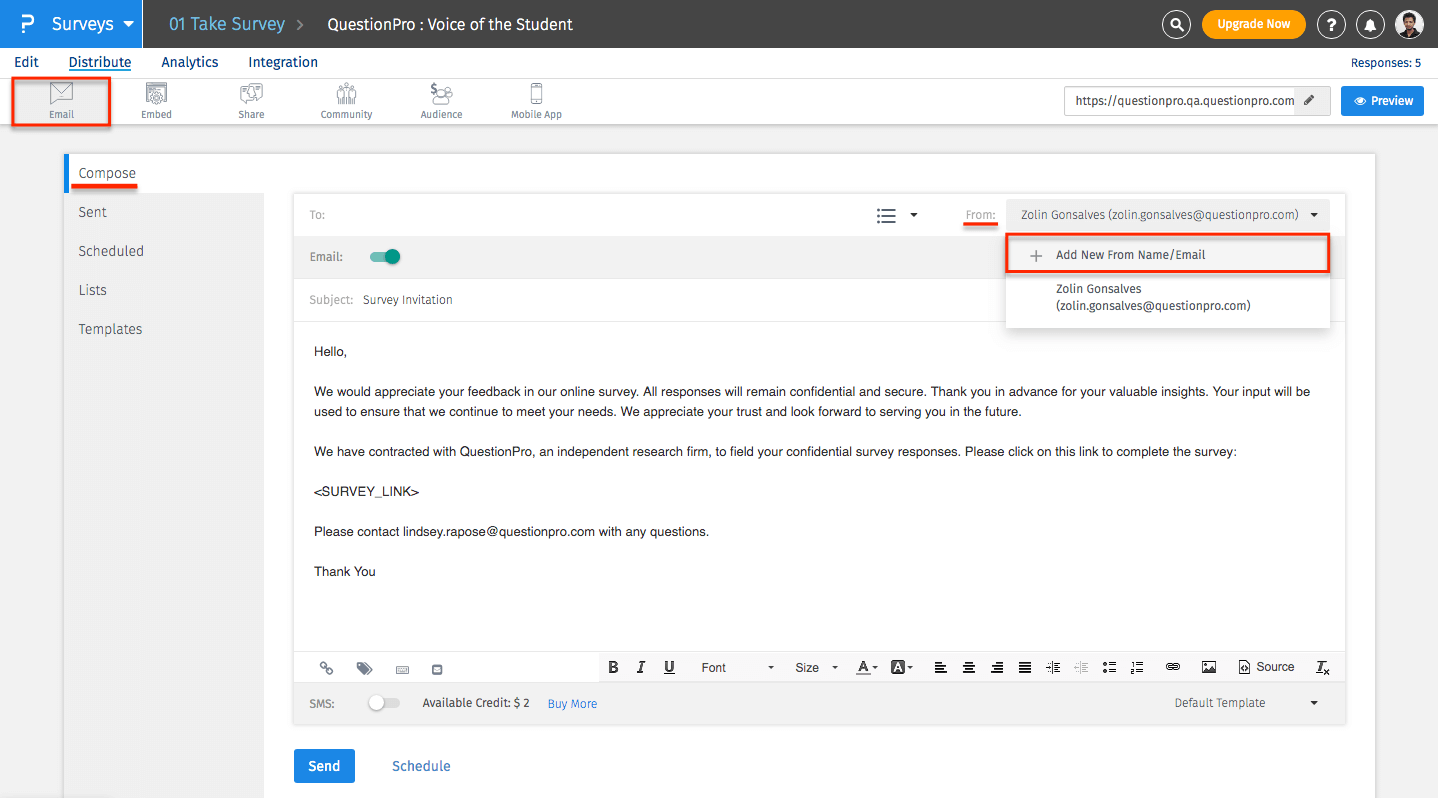Click the tags icon in editor toolbar
Viewport: 1438px width, 798px height.
click(x=364, y=668)
